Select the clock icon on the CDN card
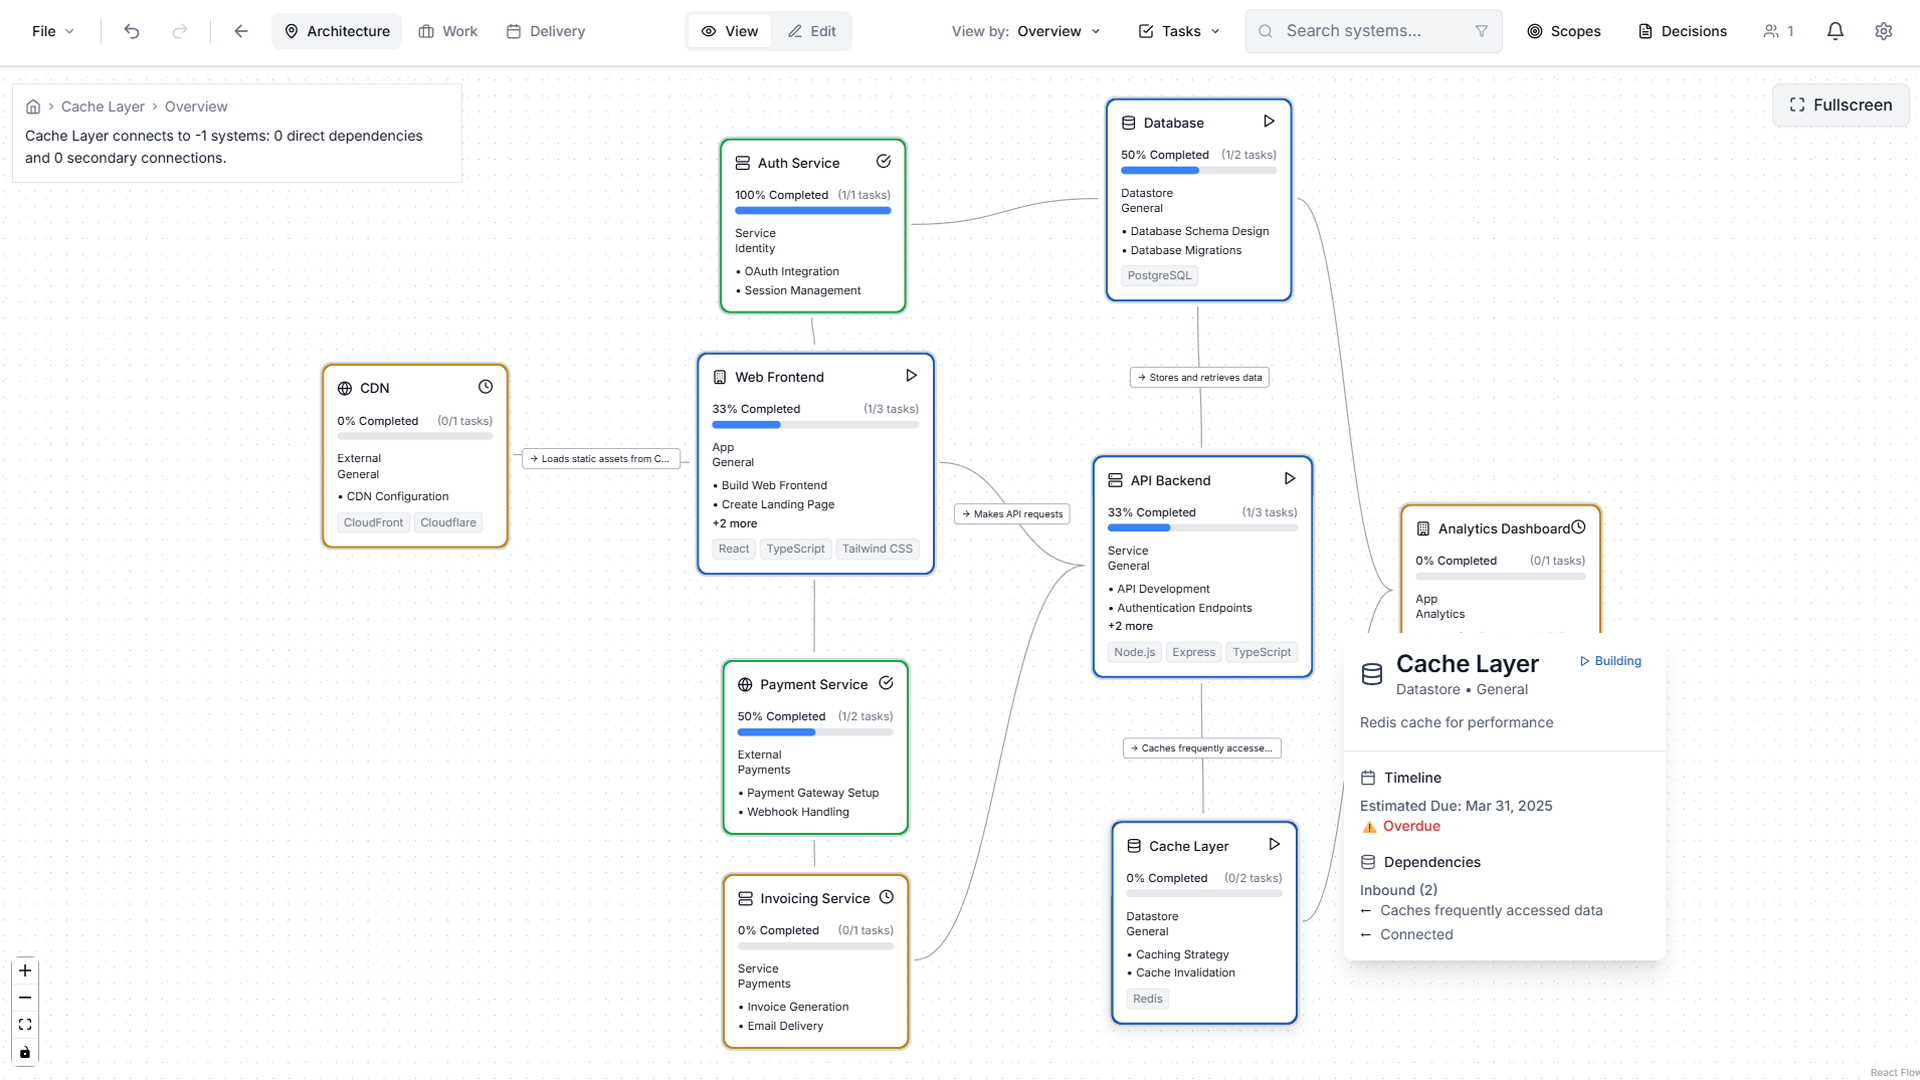This screenshot has height=1080, width=1920. [486, 386]
